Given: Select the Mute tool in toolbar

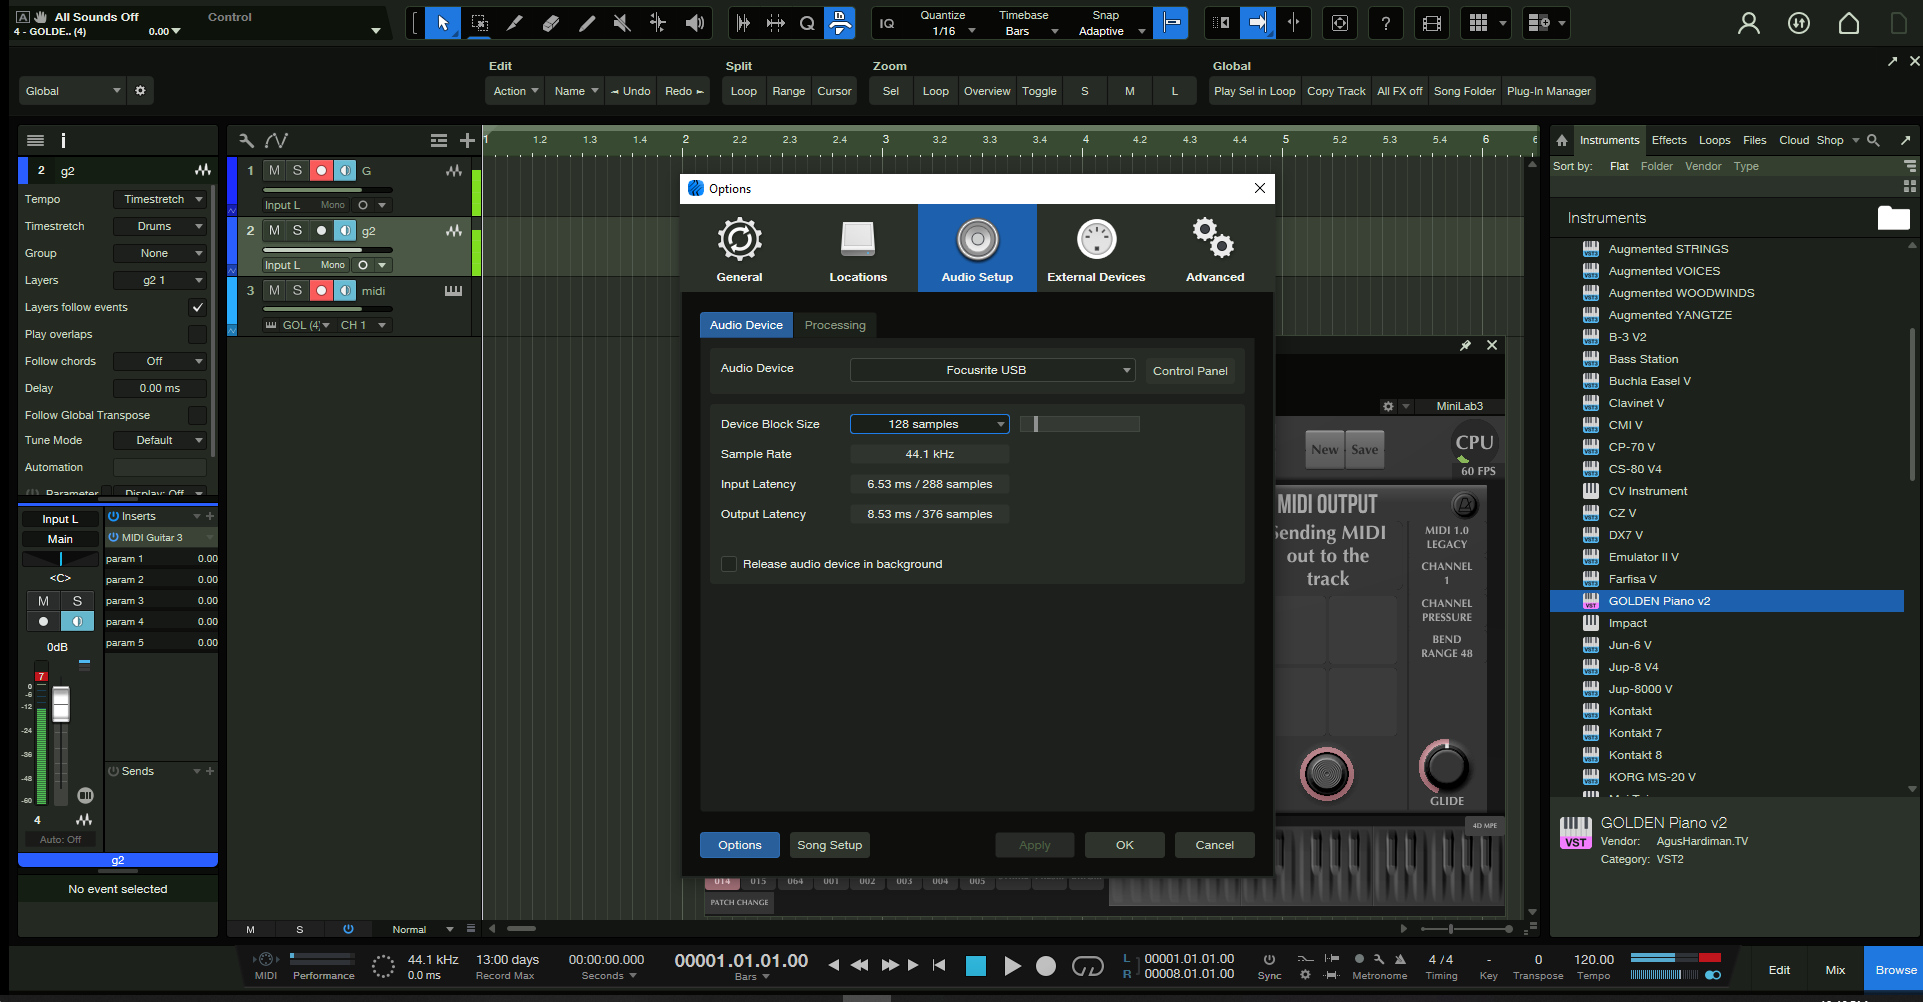Looking at the screenshot, I should pyautogui.click(x=622, y=23).
